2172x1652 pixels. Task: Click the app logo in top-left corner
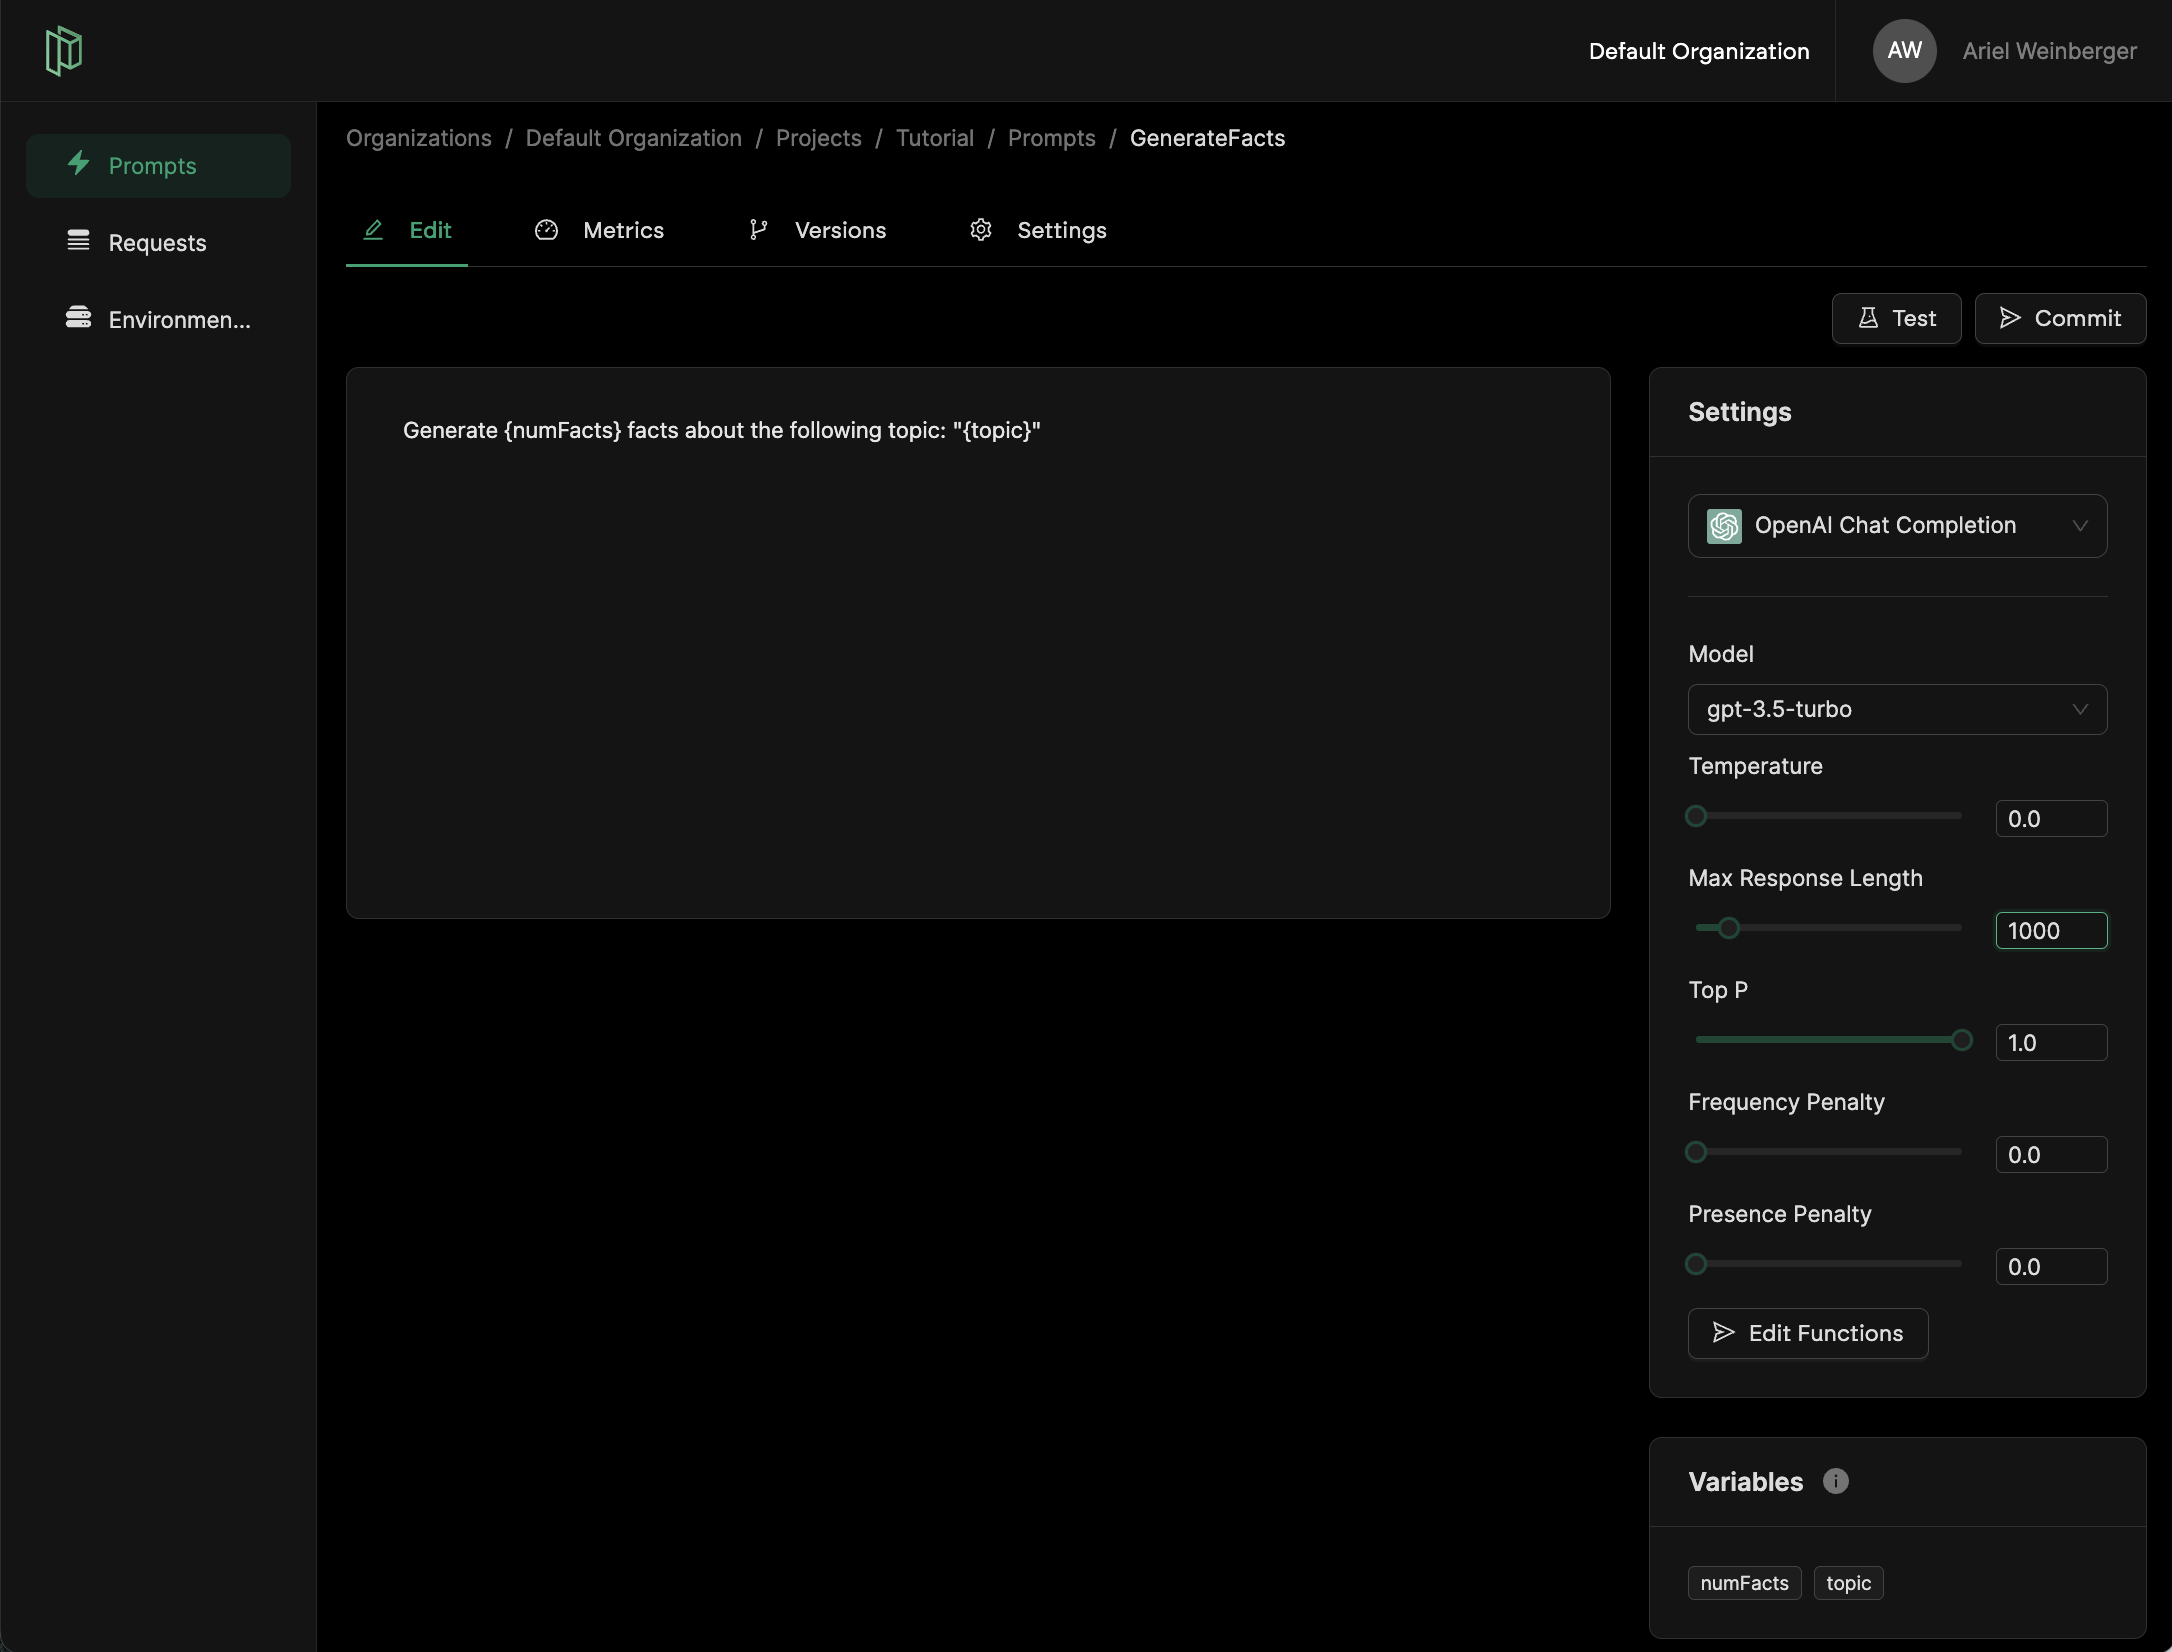(x=63, y=51)
